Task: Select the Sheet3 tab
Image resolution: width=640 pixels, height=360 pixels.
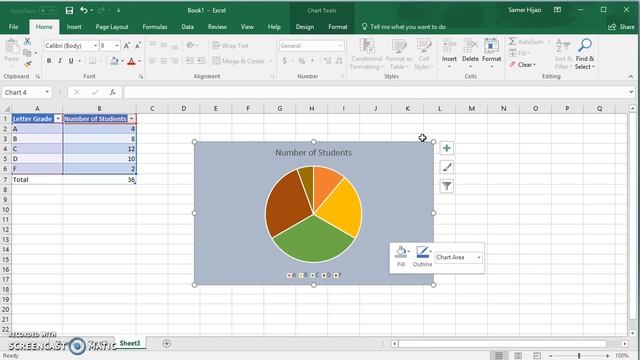Action: 130,343
